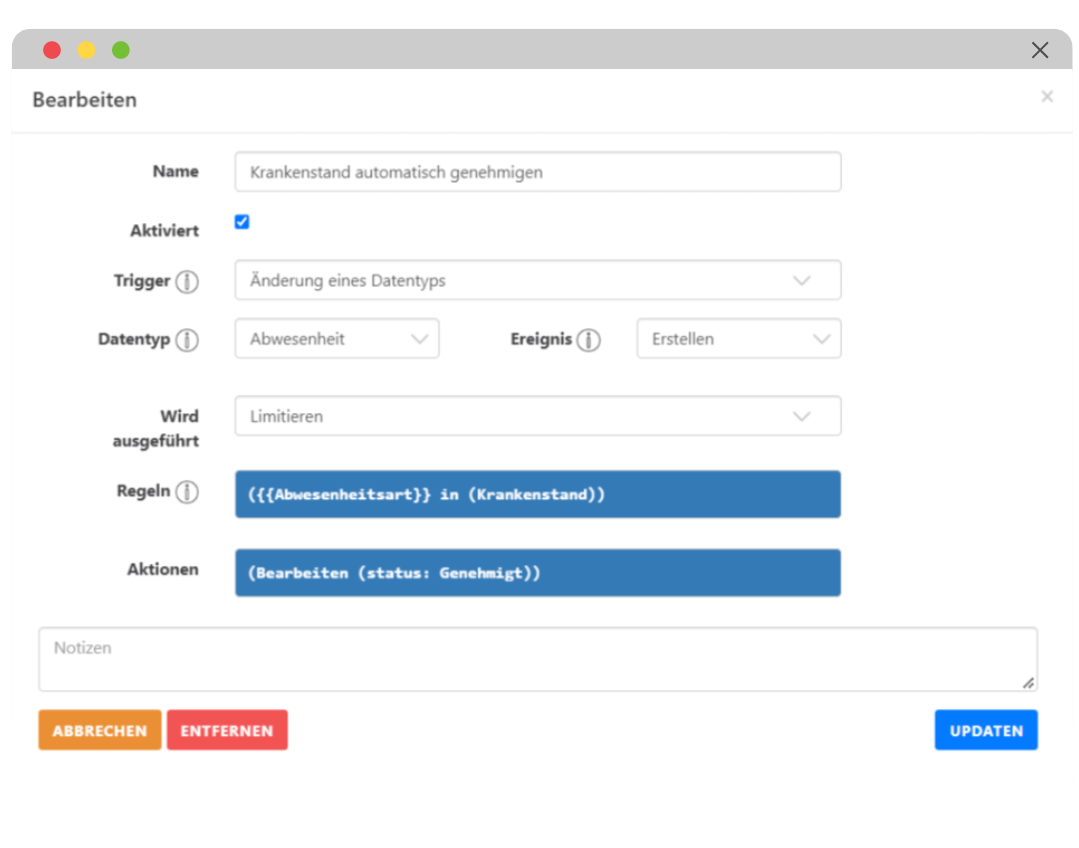Image resolution: width=1079 pixels, height=848 pixels.
Task: Click the X icon in the gray title bar
Action: point(1040,50)
